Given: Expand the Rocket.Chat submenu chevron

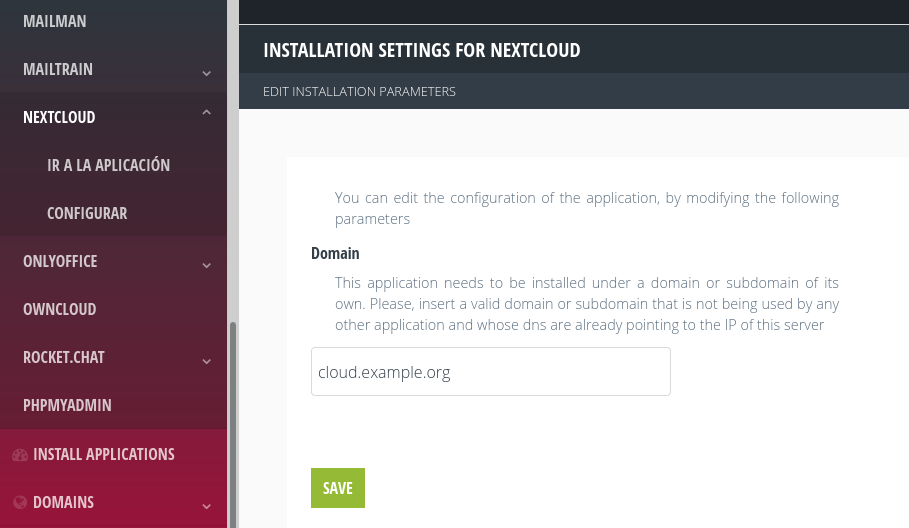Looking at the screenshot, I should click(x=206, y=361).
